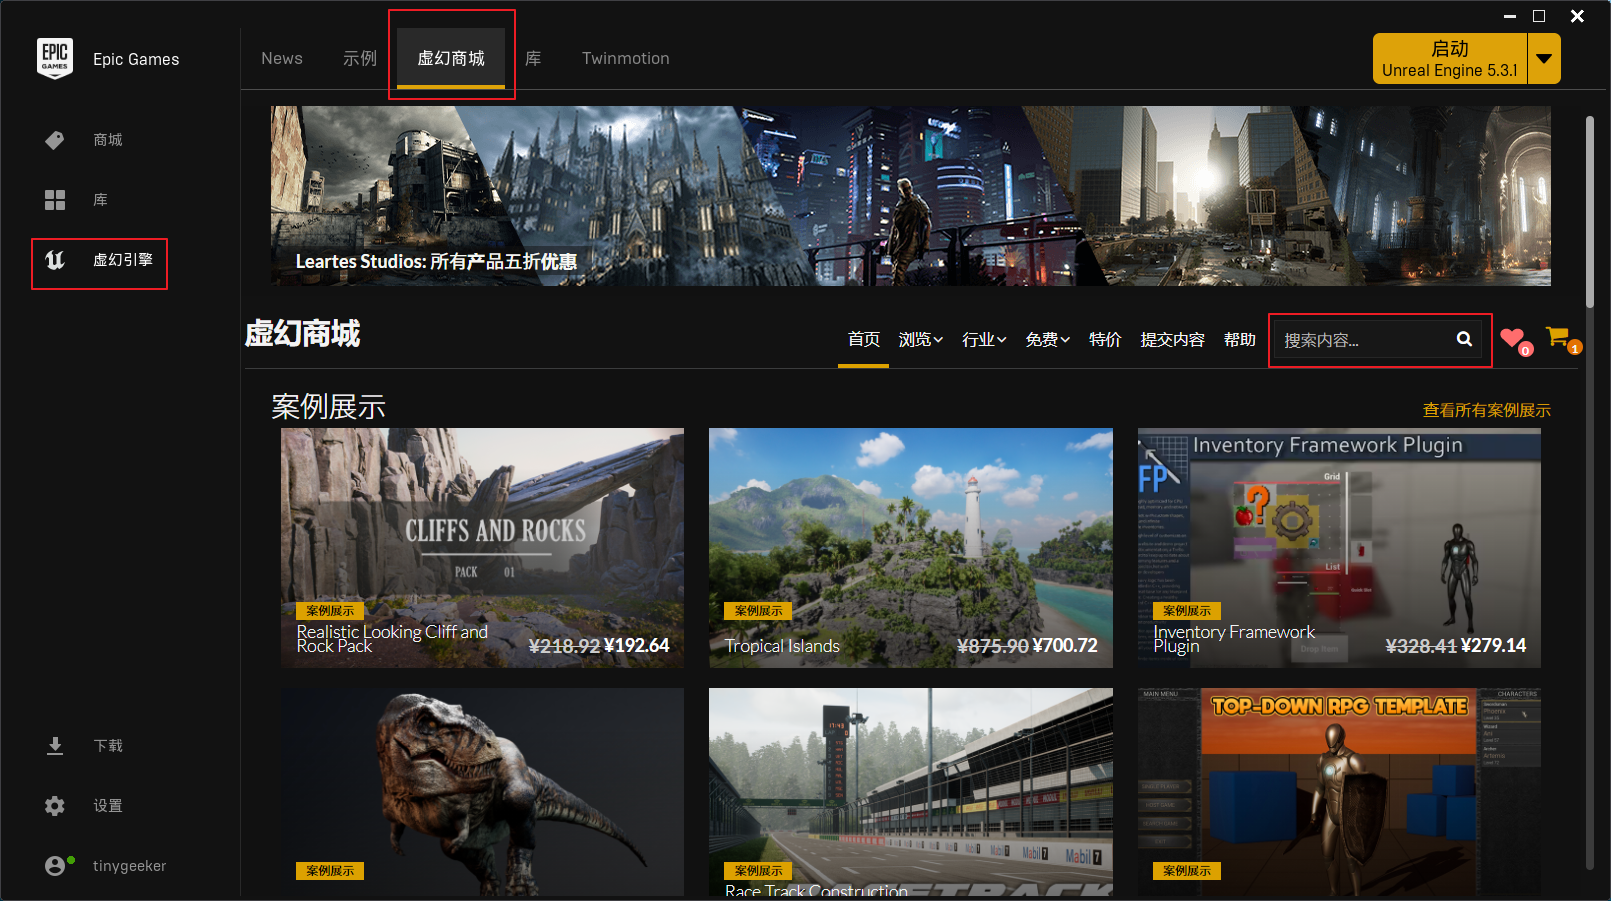Open the 设置 settings gear icon
The width and height of the screenshot is (1611, 901).
55,806
